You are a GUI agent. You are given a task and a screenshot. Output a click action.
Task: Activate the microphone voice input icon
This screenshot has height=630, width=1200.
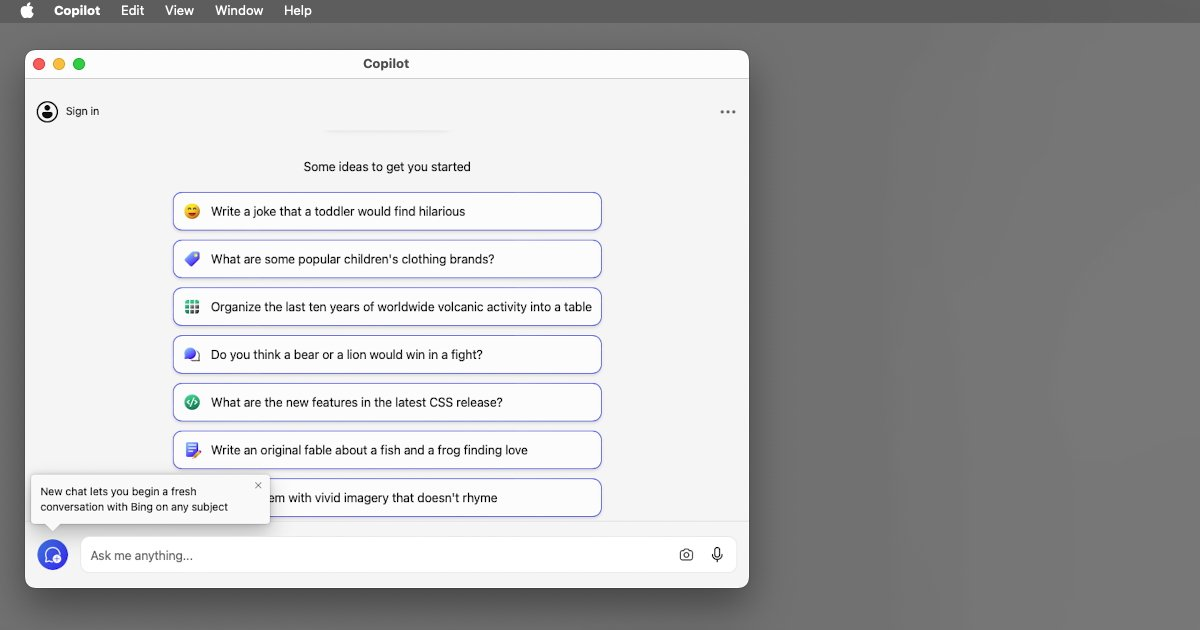(x=717, y=555)
